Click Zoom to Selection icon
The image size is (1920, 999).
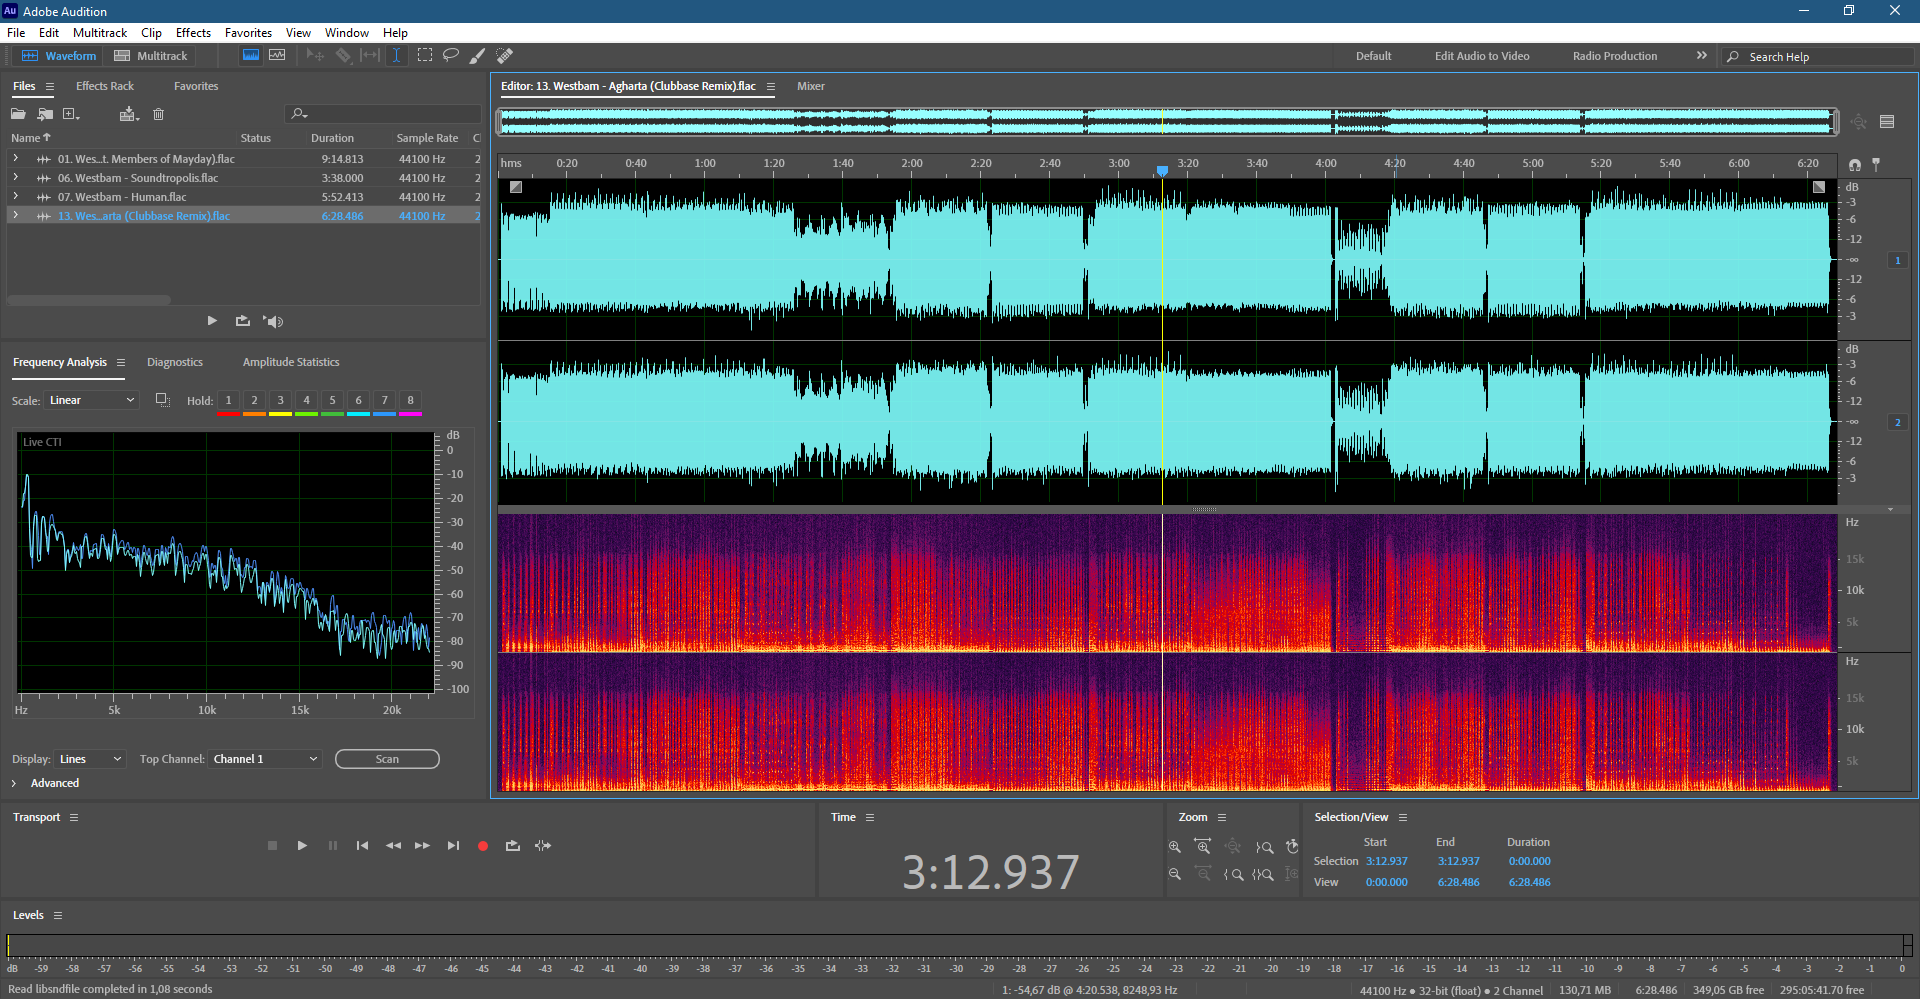coord(1263,874)
